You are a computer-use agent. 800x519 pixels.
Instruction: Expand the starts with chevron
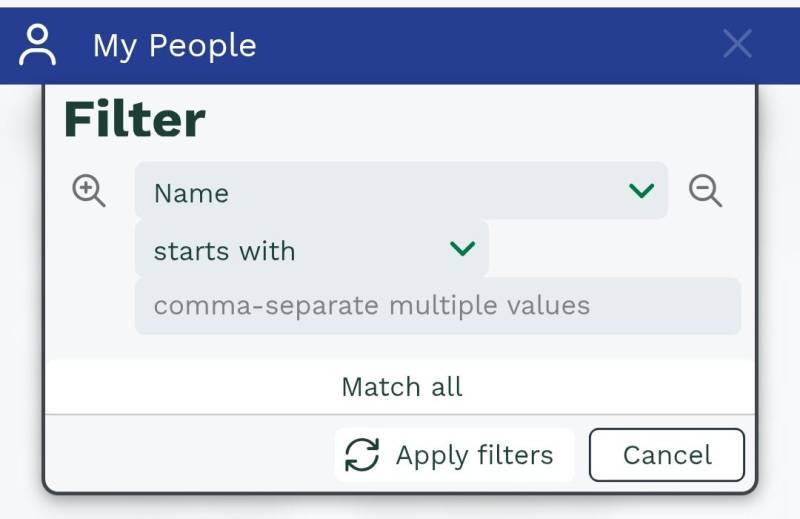pos(462,248)
